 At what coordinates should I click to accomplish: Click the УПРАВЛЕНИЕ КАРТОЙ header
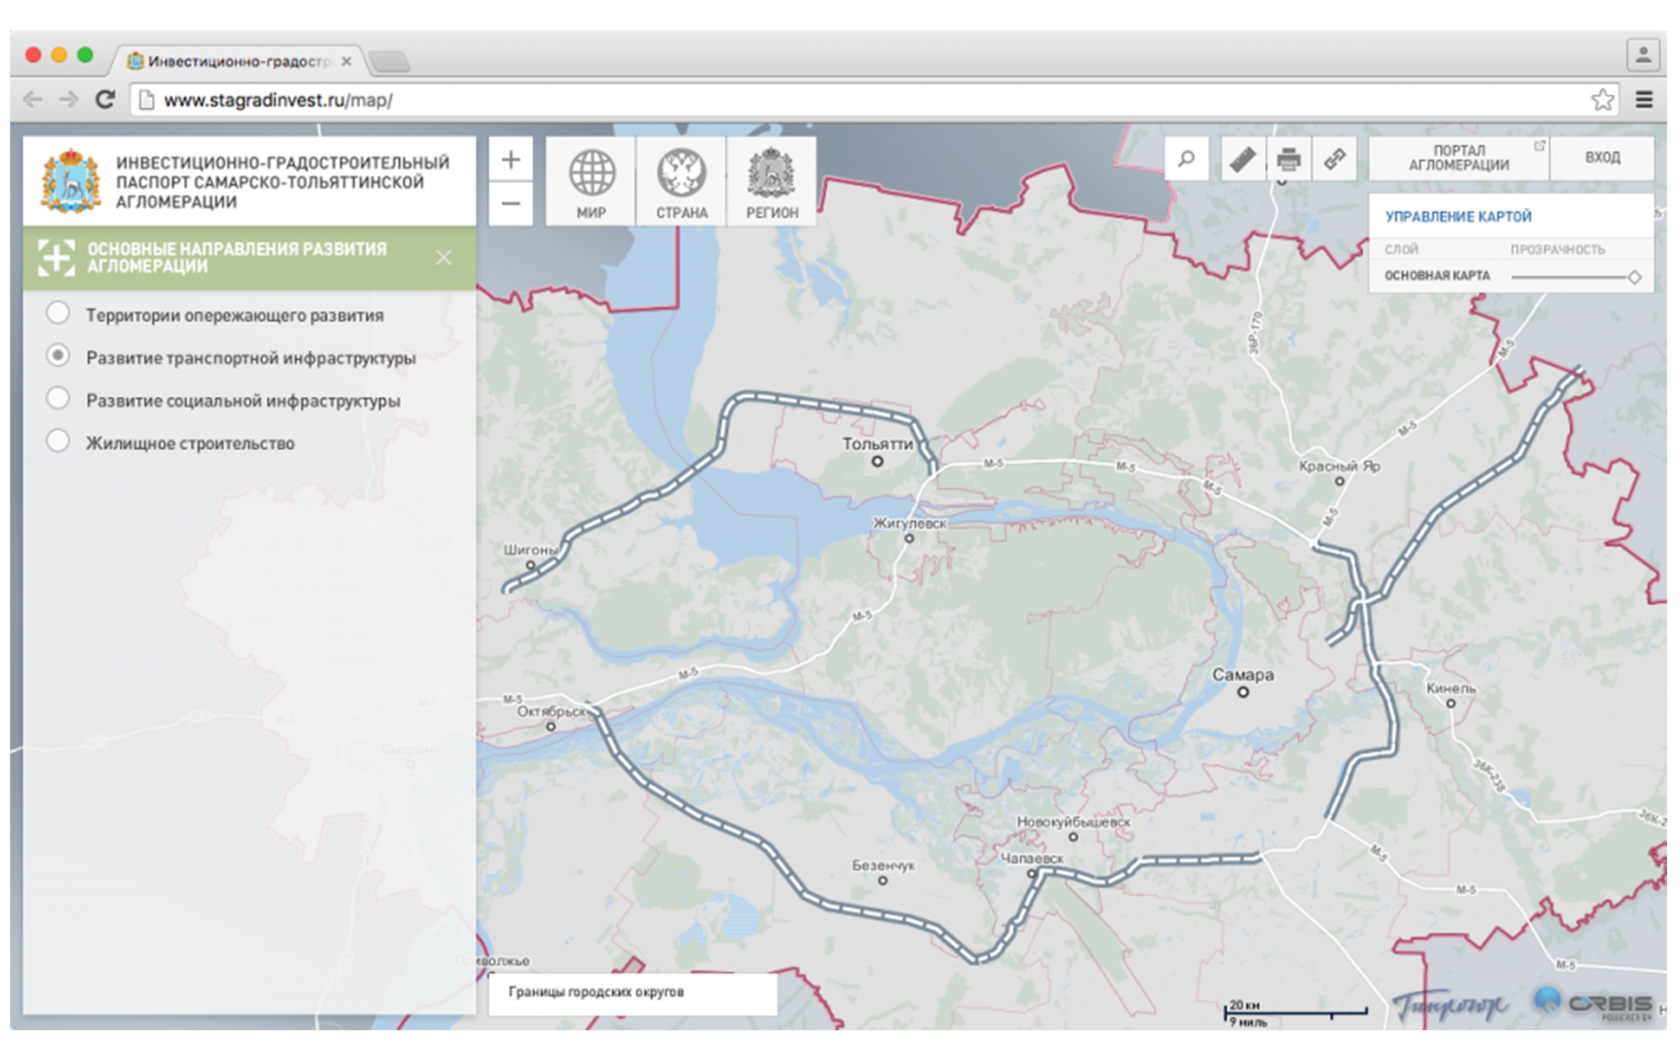coord(1458,216)
